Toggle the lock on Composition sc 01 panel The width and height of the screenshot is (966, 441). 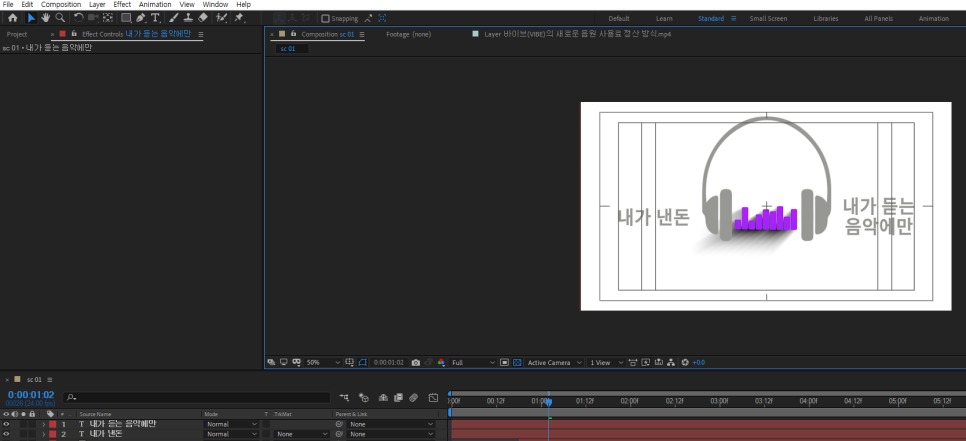[x=293, y=34]
